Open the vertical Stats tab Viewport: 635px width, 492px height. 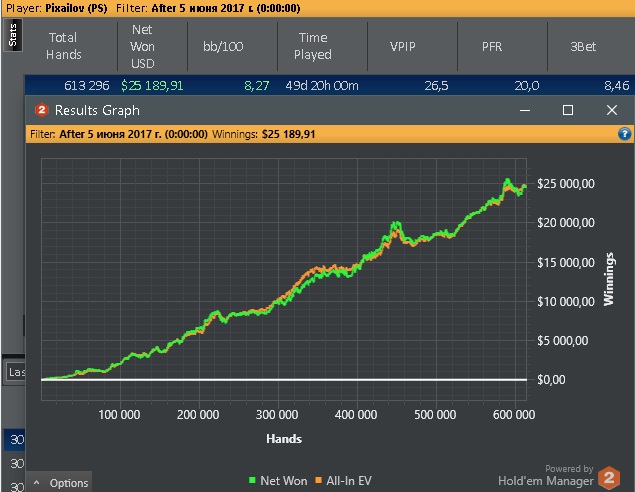pyautogui.click(x=13, y=35)
